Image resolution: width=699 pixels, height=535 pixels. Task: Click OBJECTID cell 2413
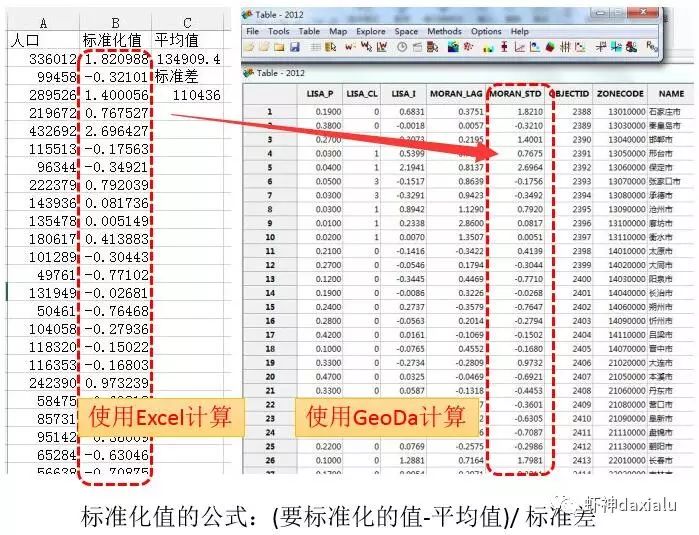571,460
